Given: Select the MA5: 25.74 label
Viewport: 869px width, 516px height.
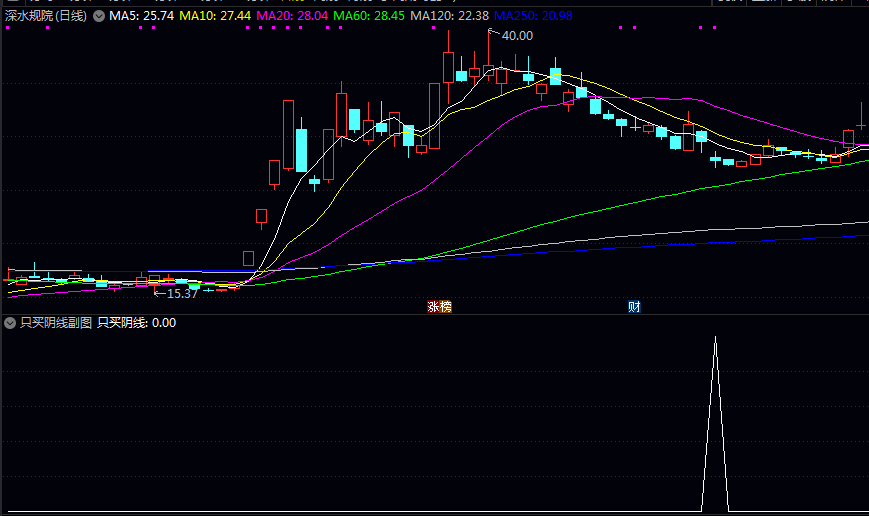Looking at the screenshot, I should [141, 16].
